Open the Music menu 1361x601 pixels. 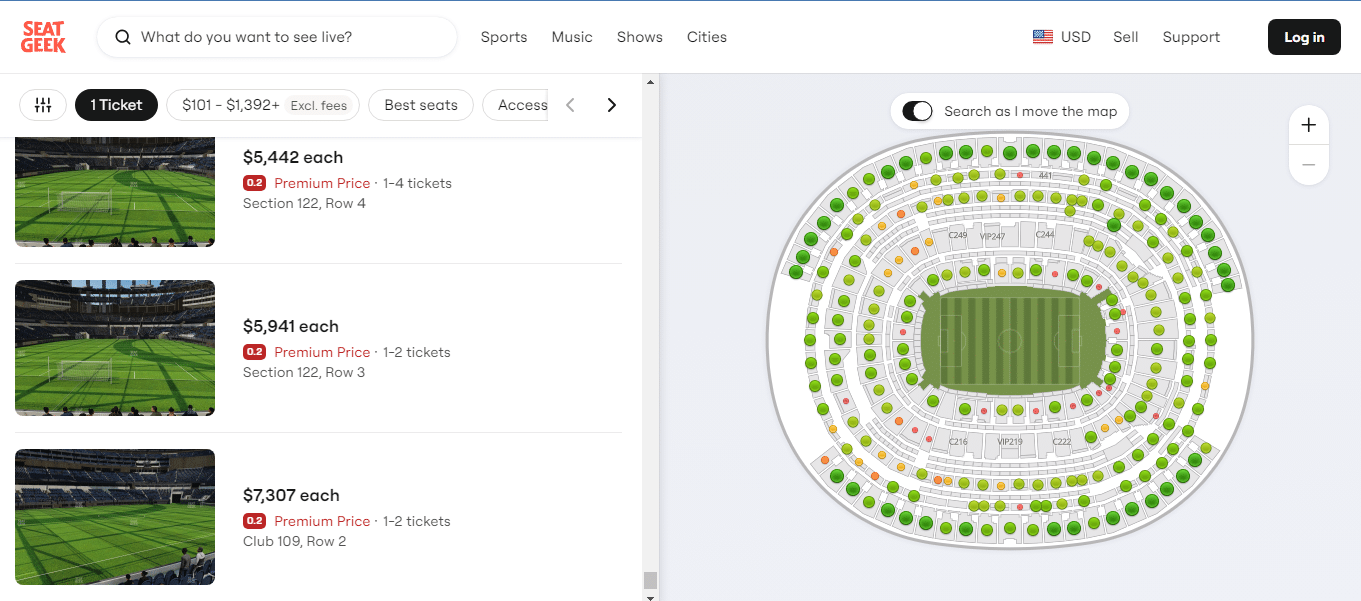(x=572, y=37)
